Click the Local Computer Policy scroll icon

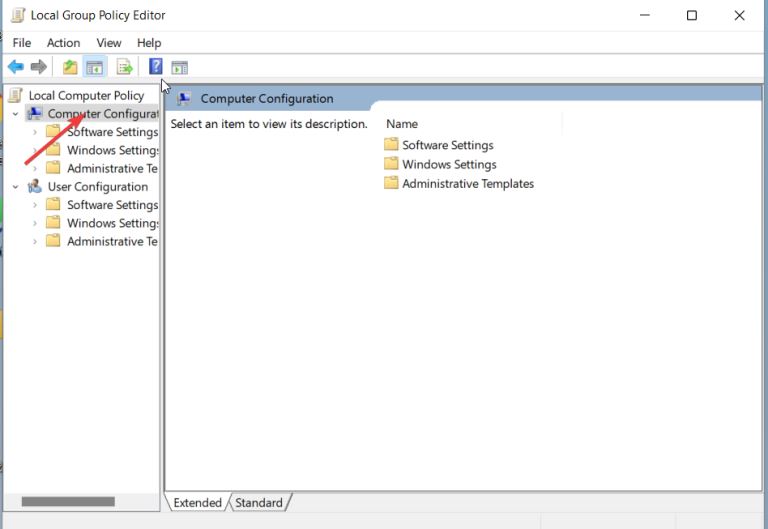[x=16, y=96]
